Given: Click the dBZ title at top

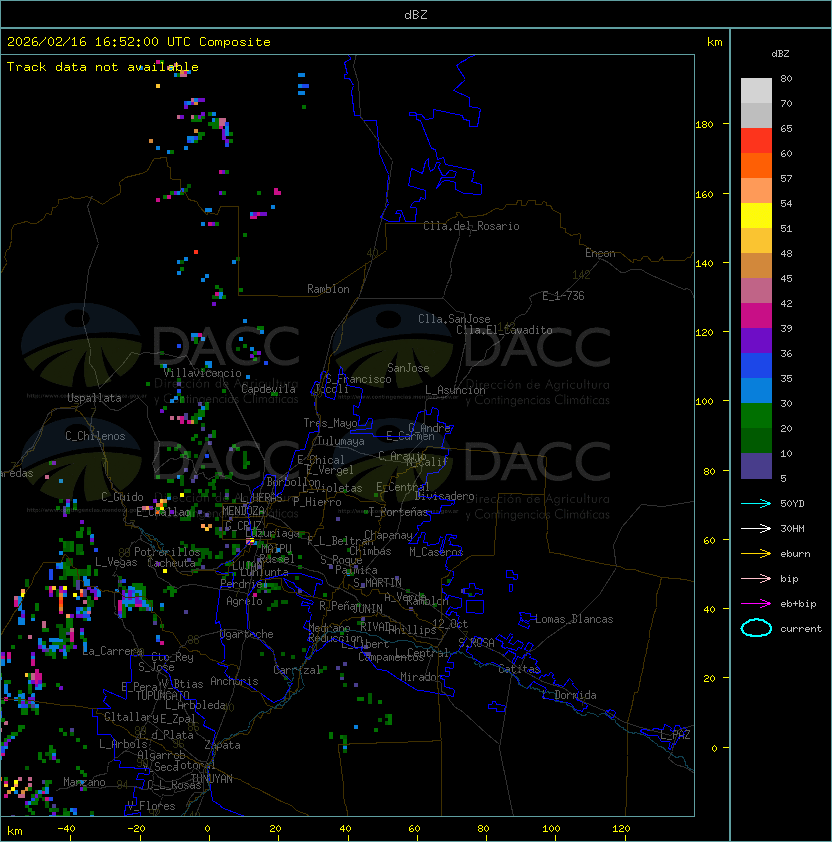Looking at the screenshot, I should (x=415, y=14).
